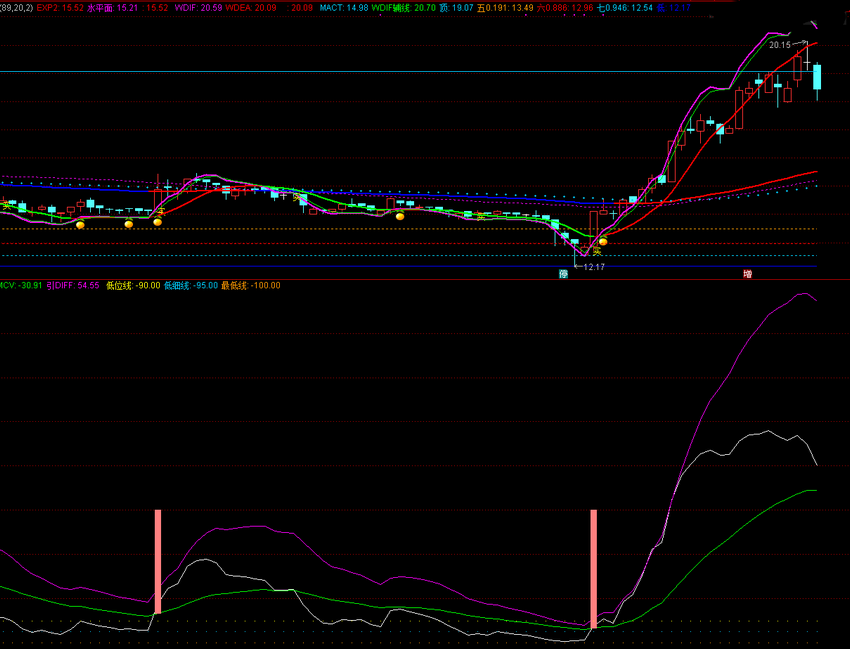850x649 pixels.
Task: Select the gold ball signal beside the 12.17 bottom
Action: 603,241
